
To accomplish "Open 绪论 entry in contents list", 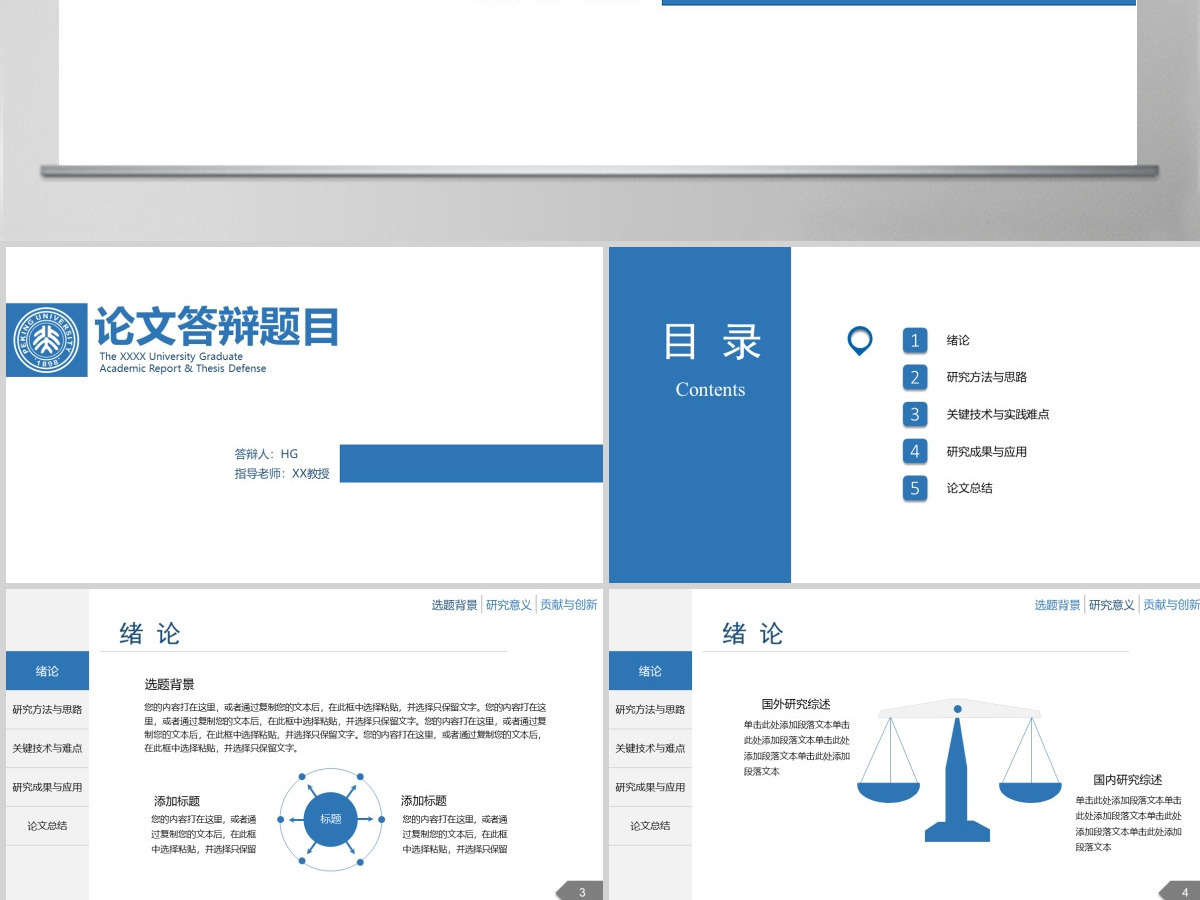I will (x=958, y=341).
